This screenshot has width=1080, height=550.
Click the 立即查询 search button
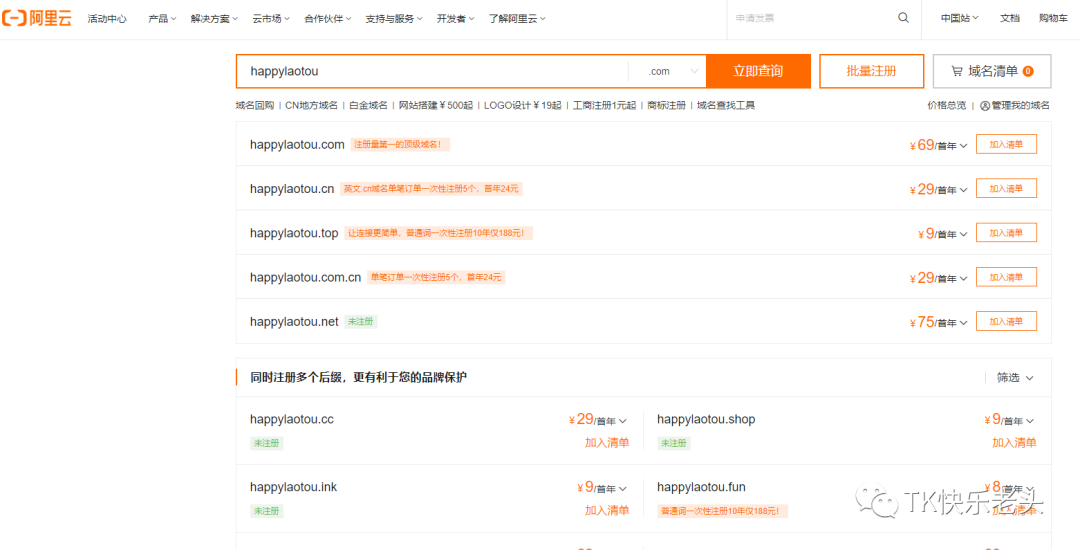coord(758,71)
